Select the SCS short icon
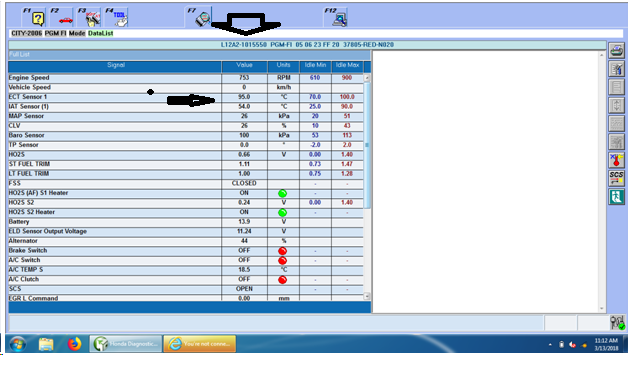Image resolution: width=628 pixels, height=384 pixels. pos(616,178)
